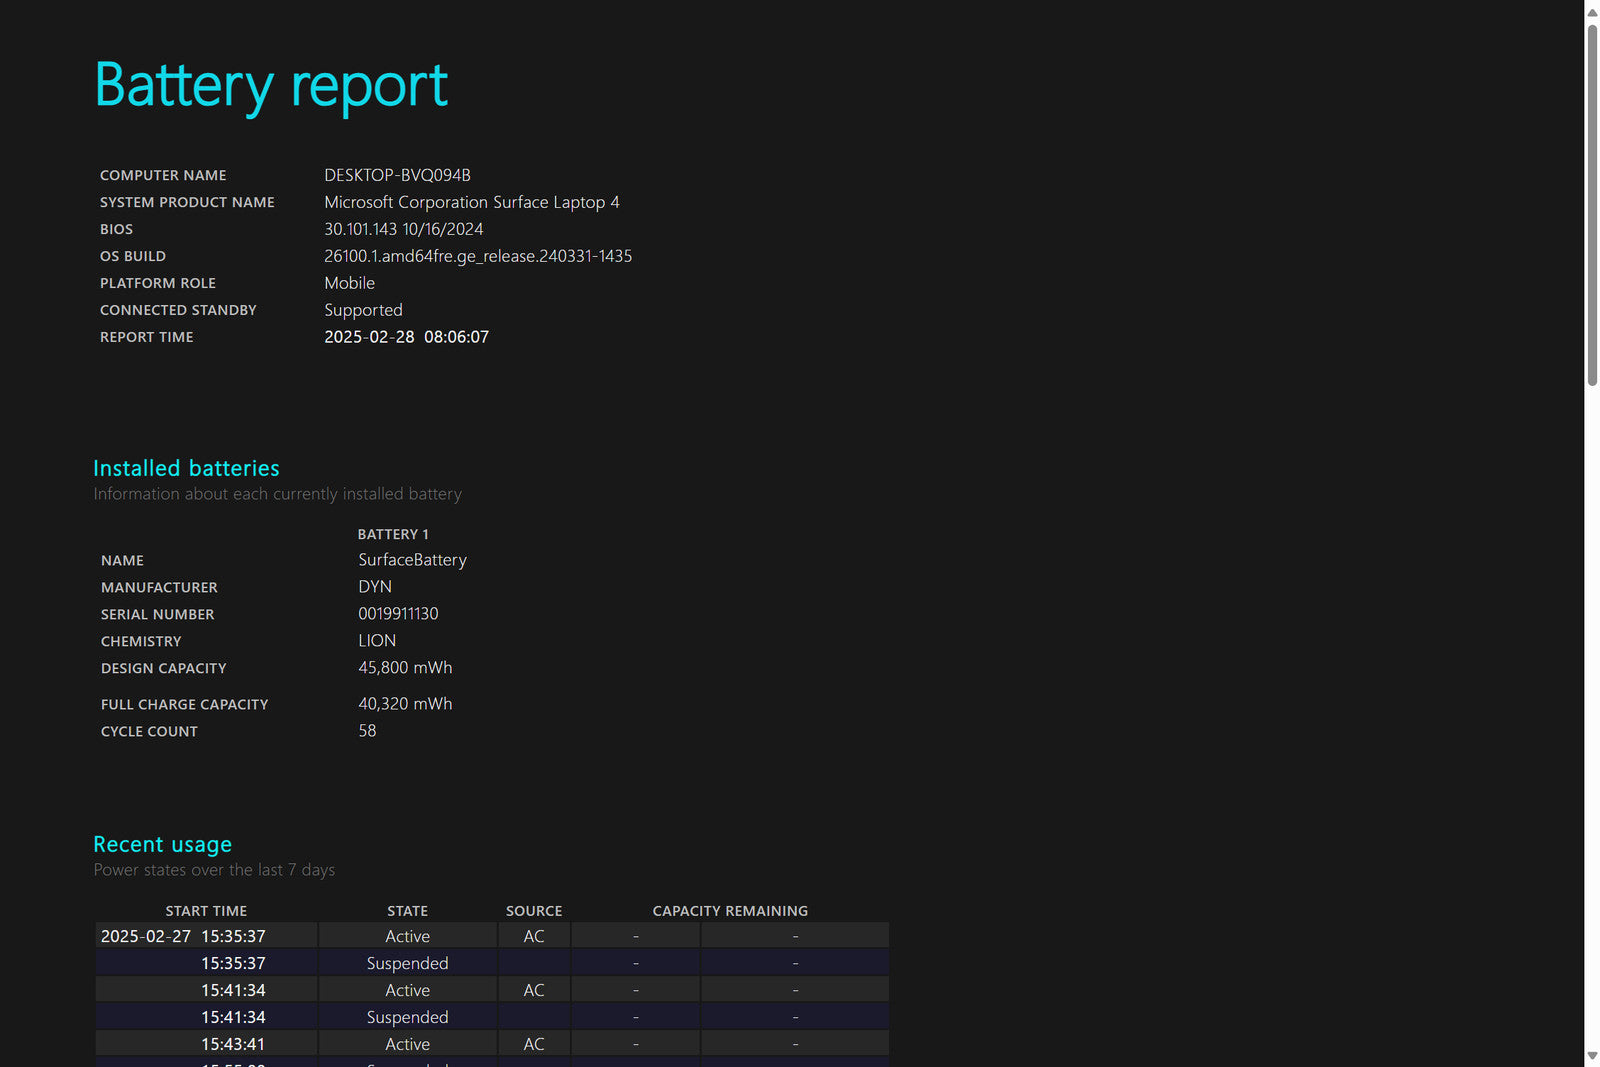Select the computer name DESKTOP-BVQ094B
Image resolution: width=1600 pixels, height=1067 pixels.
click(x=397, y=175)
